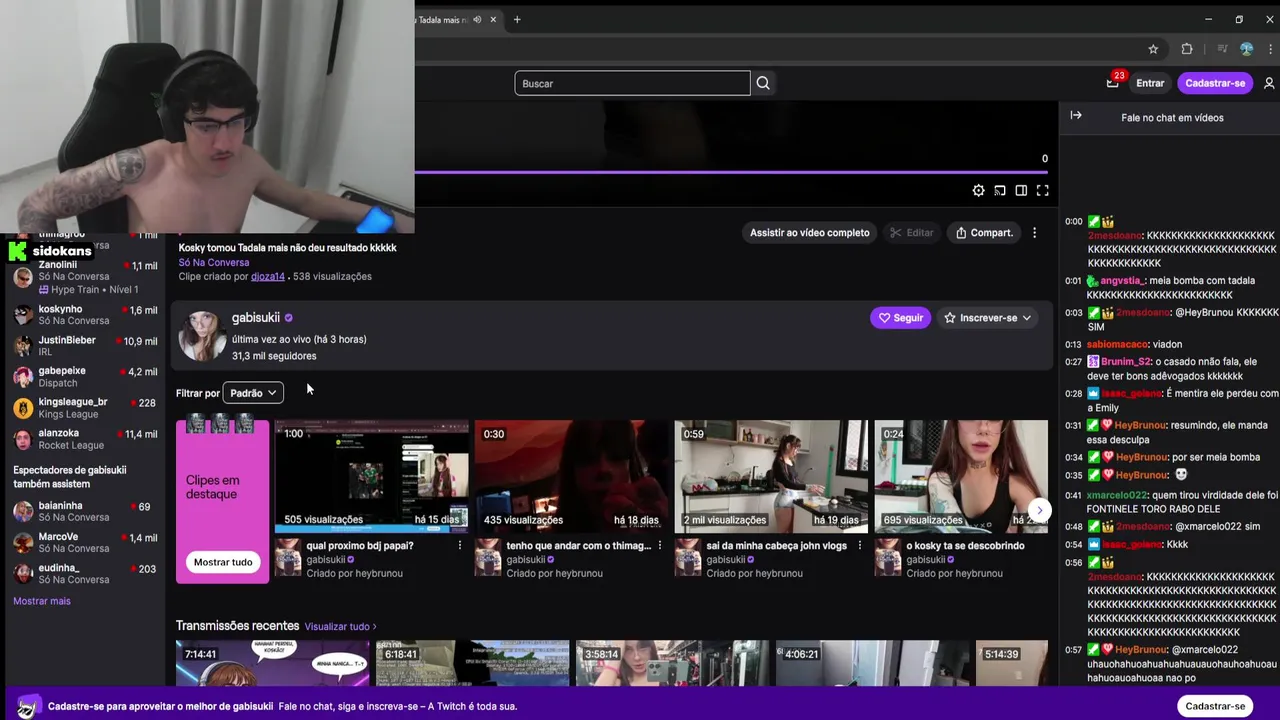The image size is (1280, 720).
Task: Toggle theater mode in video player
Action: tap(1021, 190)
